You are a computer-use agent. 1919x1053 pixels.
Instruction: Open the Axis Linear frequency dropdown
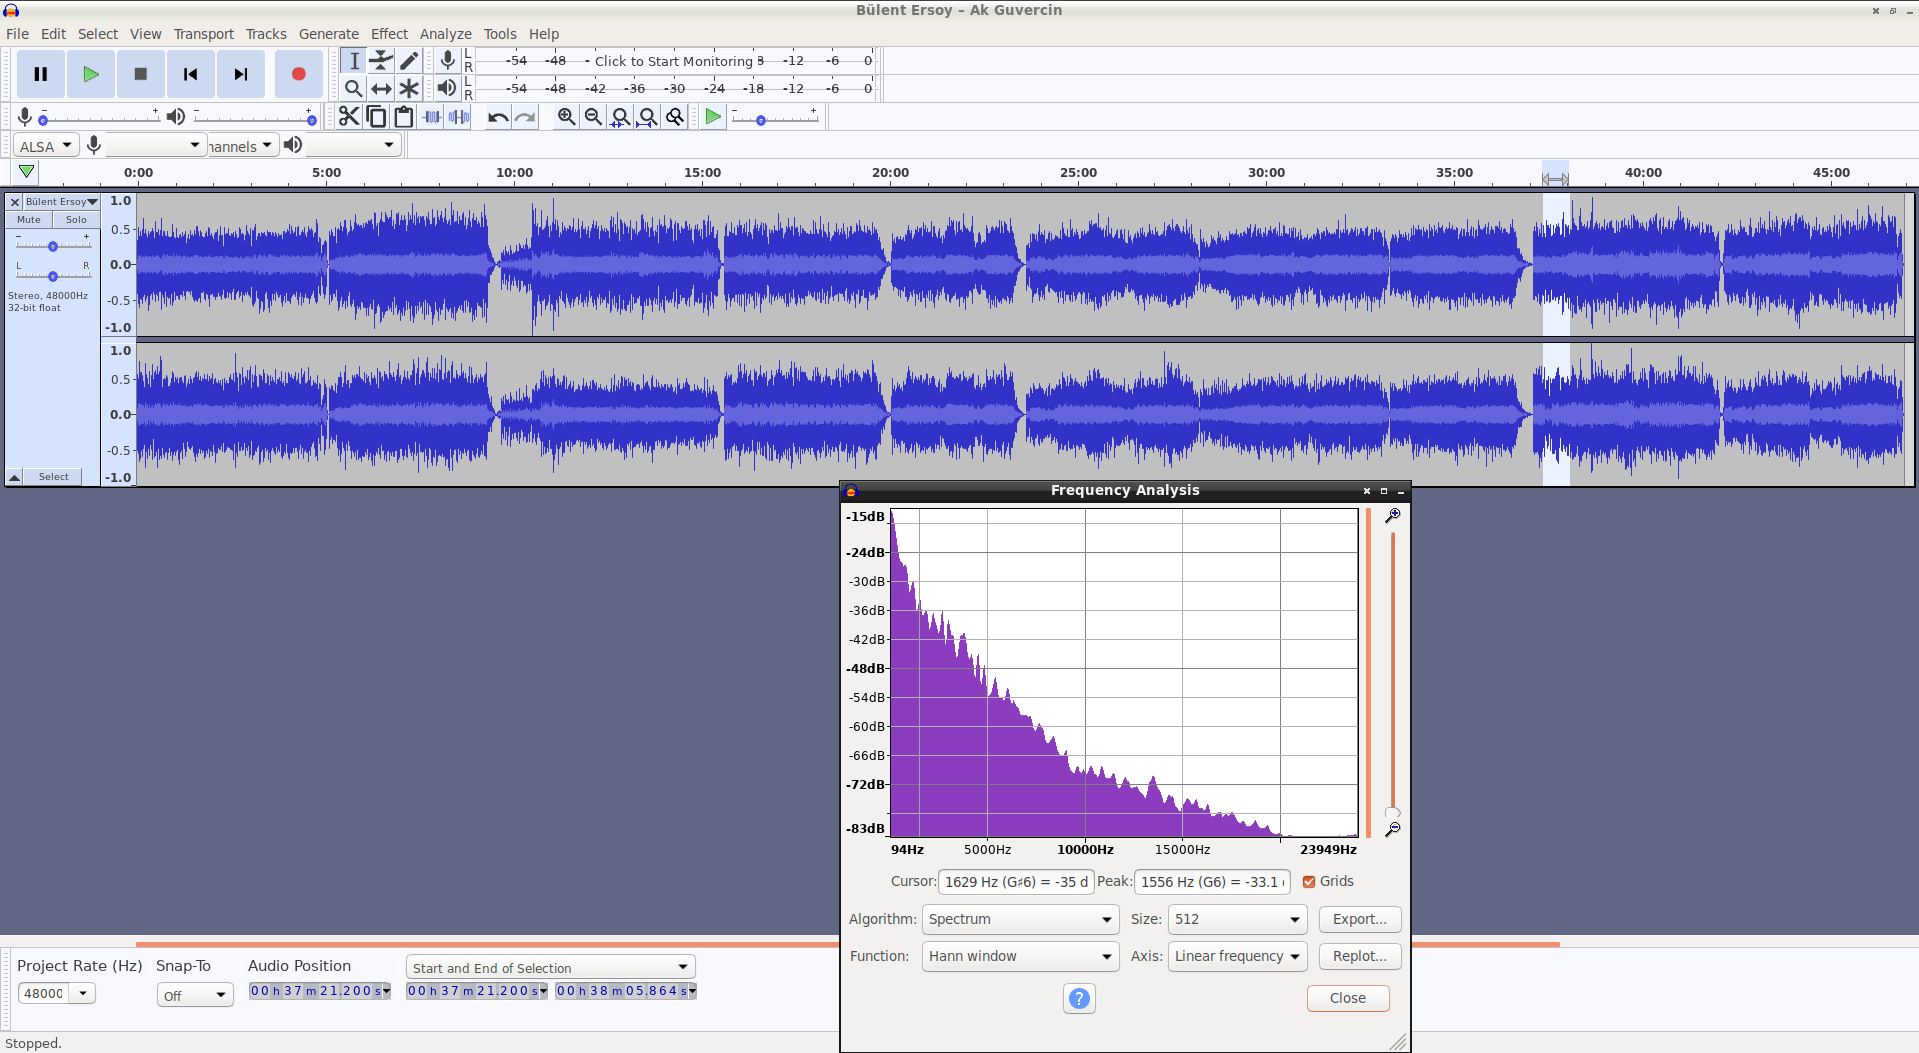pos(1237,956)
